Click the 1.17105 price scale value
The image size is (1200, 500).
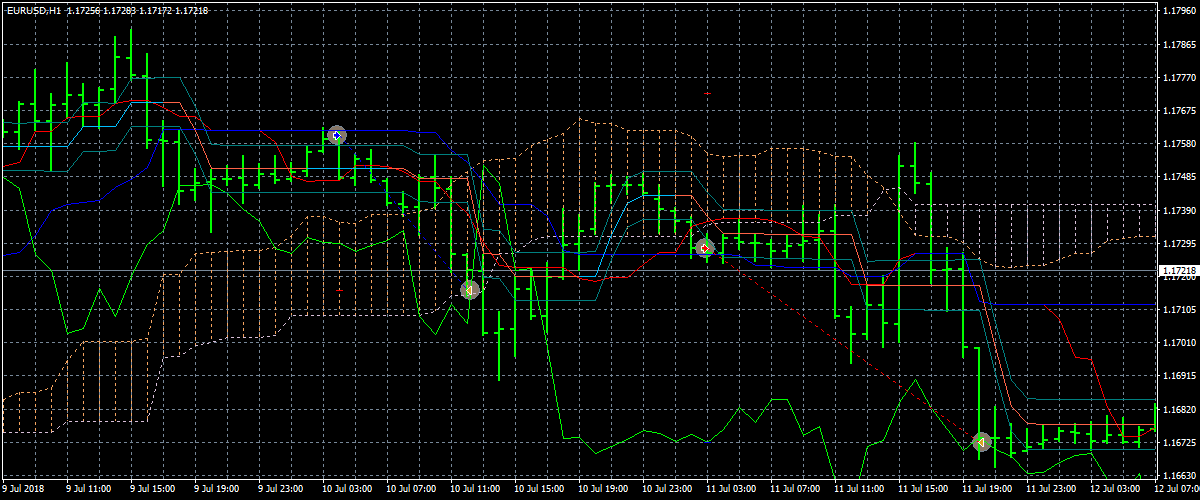point(1180,310)
